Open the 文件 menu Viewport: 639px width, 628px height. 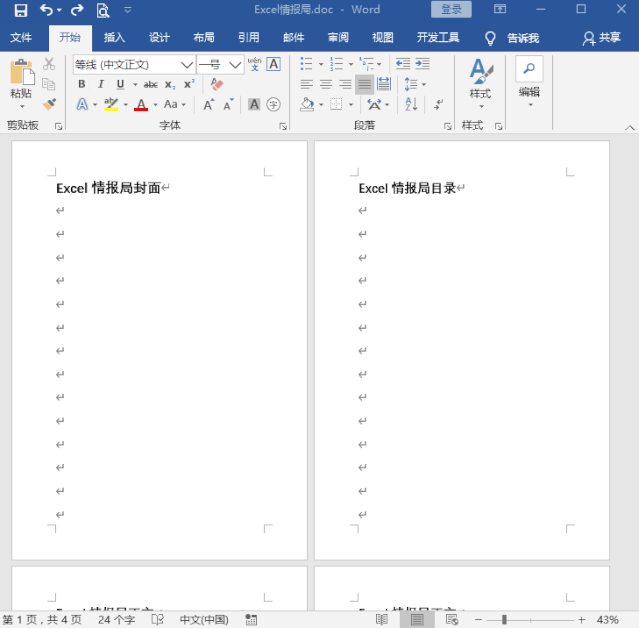click(x=21, y=38)
